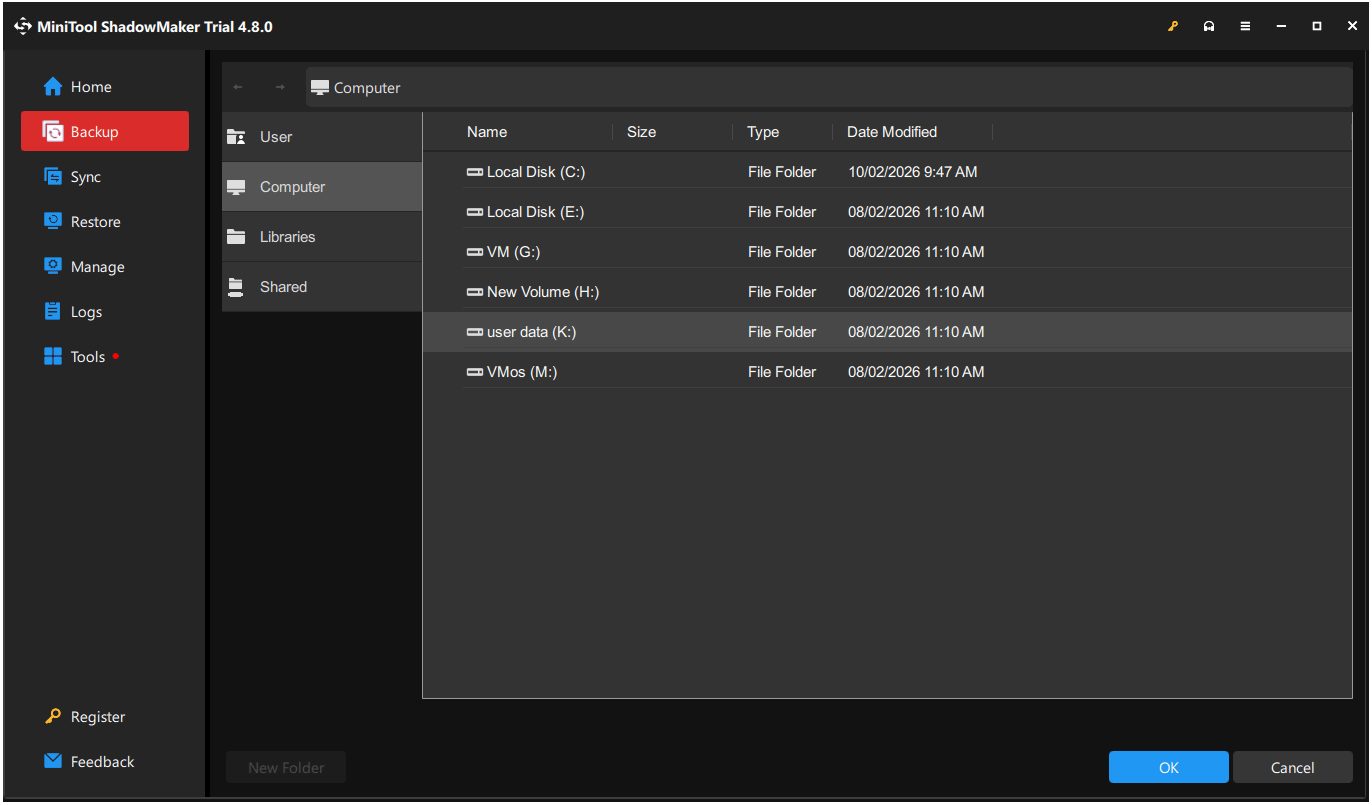The width and height of the screenshot is (1372, 805).
Task: View the Logs panel
Action: pos(88,311)
